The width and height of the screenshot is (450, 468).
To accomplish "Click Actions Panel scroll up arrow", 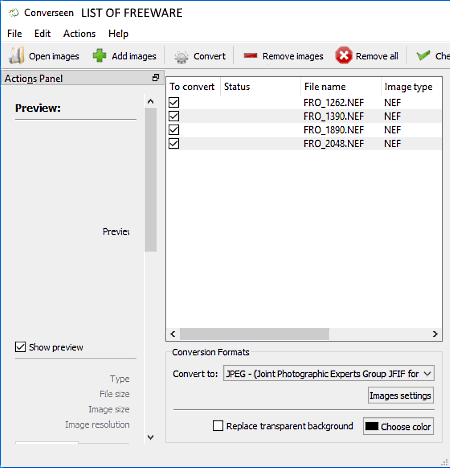I will (151, 101).
